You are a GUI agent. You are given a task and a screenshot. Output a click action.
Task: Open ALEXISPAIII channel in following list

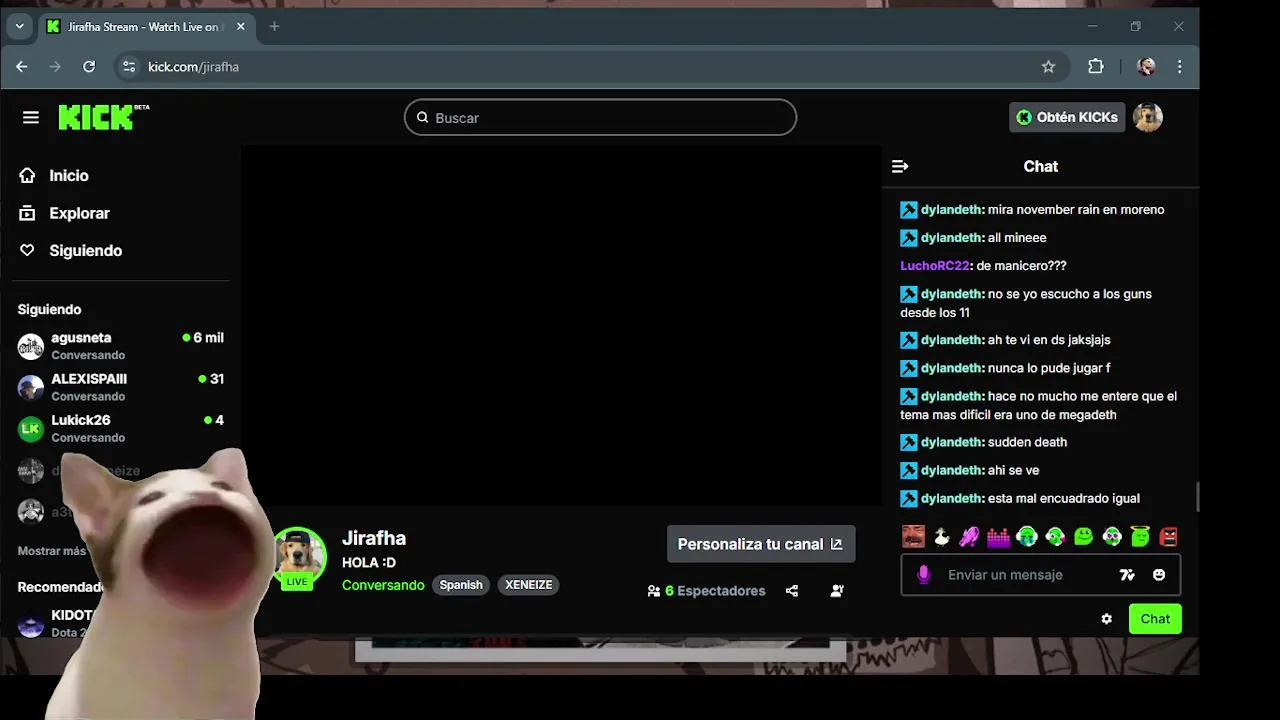pyautogui.click(x=120, y=387)
